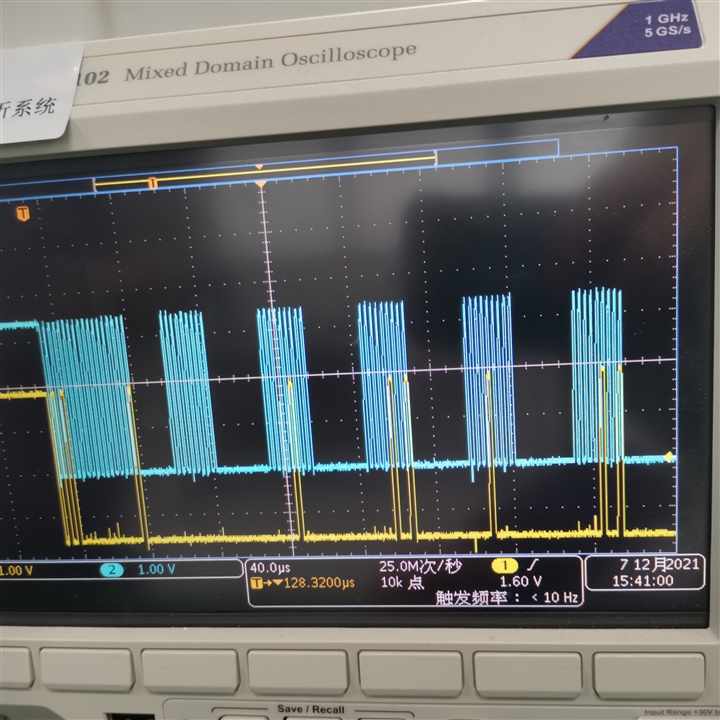Click the orange T marker at upper left

[x=23, y=214]
